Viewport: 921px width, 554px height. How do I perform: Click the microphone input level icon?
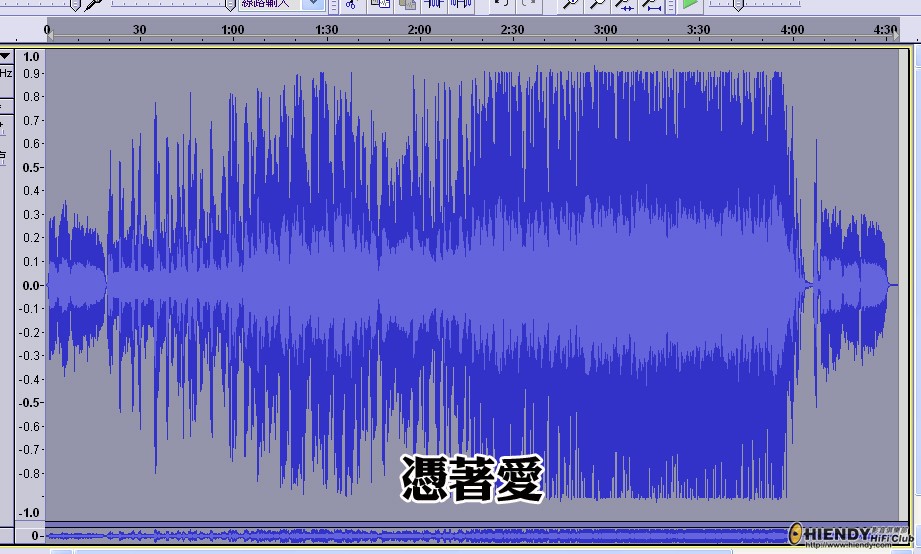tap(92, 4)
